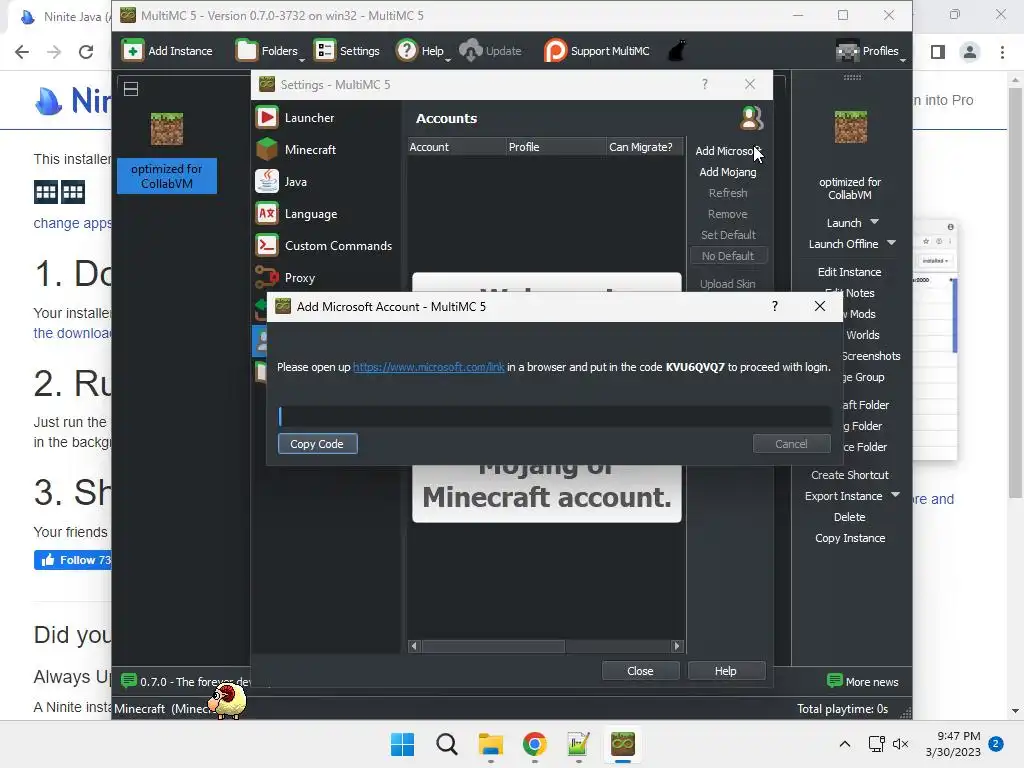Open the Help toolbar menu
The height and width of the screenshot is (768, 1024).
coord(423,51)
